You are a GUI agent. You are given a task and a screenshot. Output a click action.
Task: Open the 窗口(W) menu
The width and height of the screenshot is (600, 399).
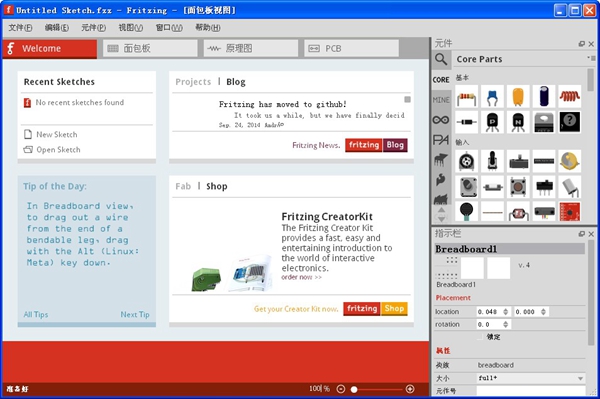pyautogui.click(x=169, y=28)
